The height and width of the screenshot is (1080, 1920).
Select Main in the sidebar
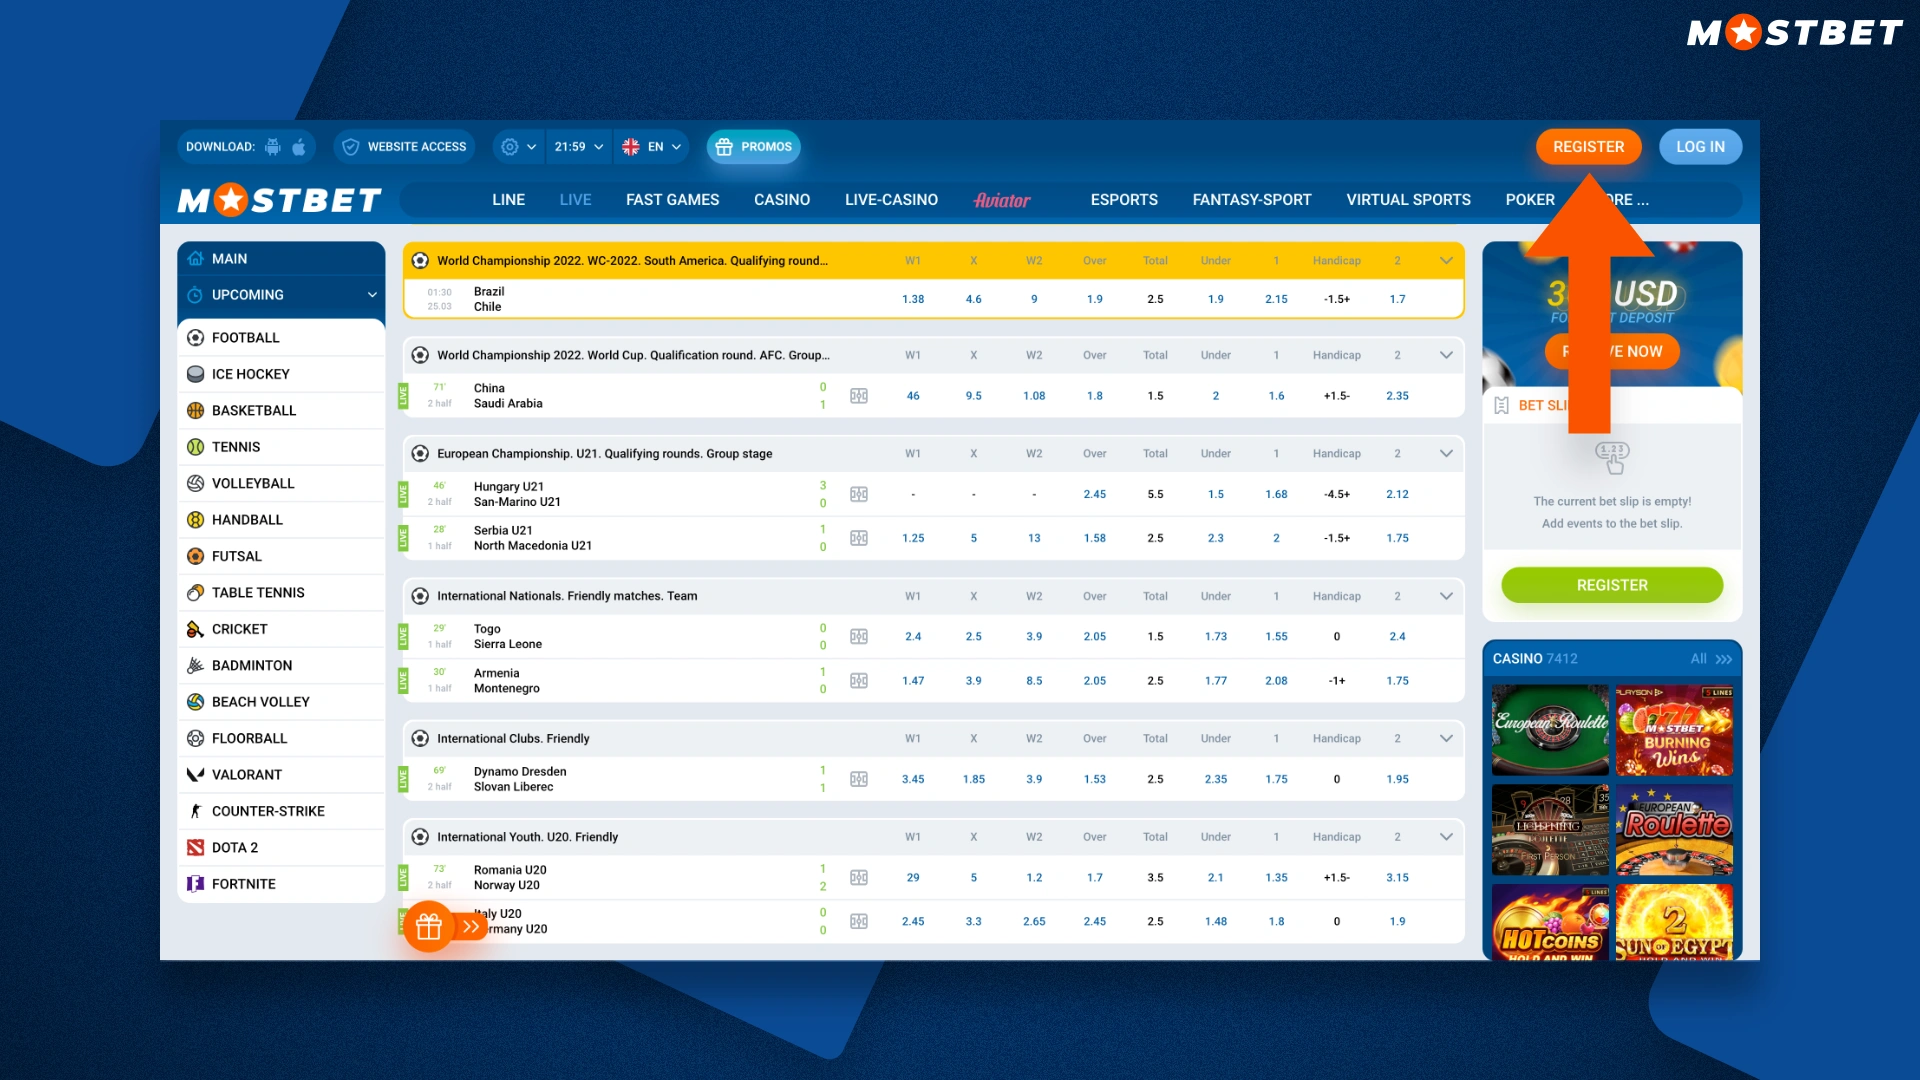click(x=281, y=259)
